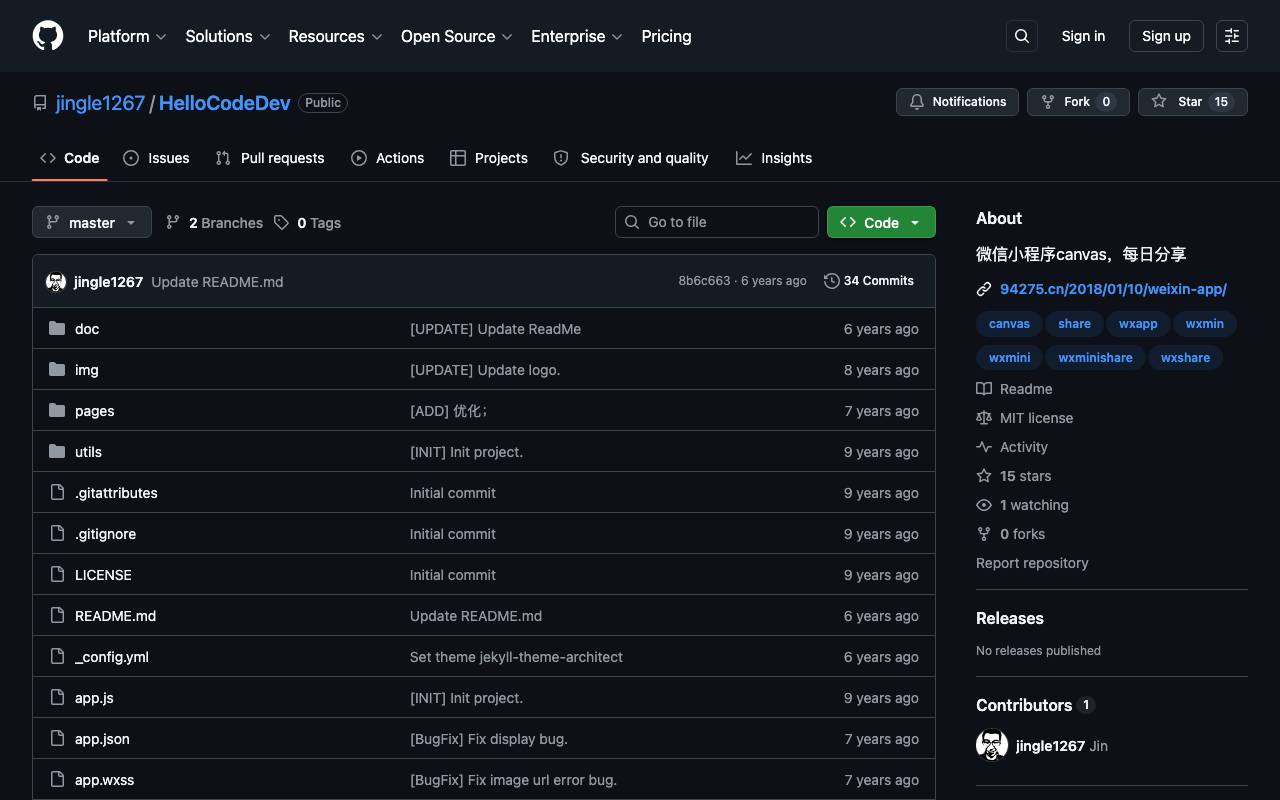Open appearance settings icon beside Sign up
The image size is (1280, 800).
point(1232,36)
